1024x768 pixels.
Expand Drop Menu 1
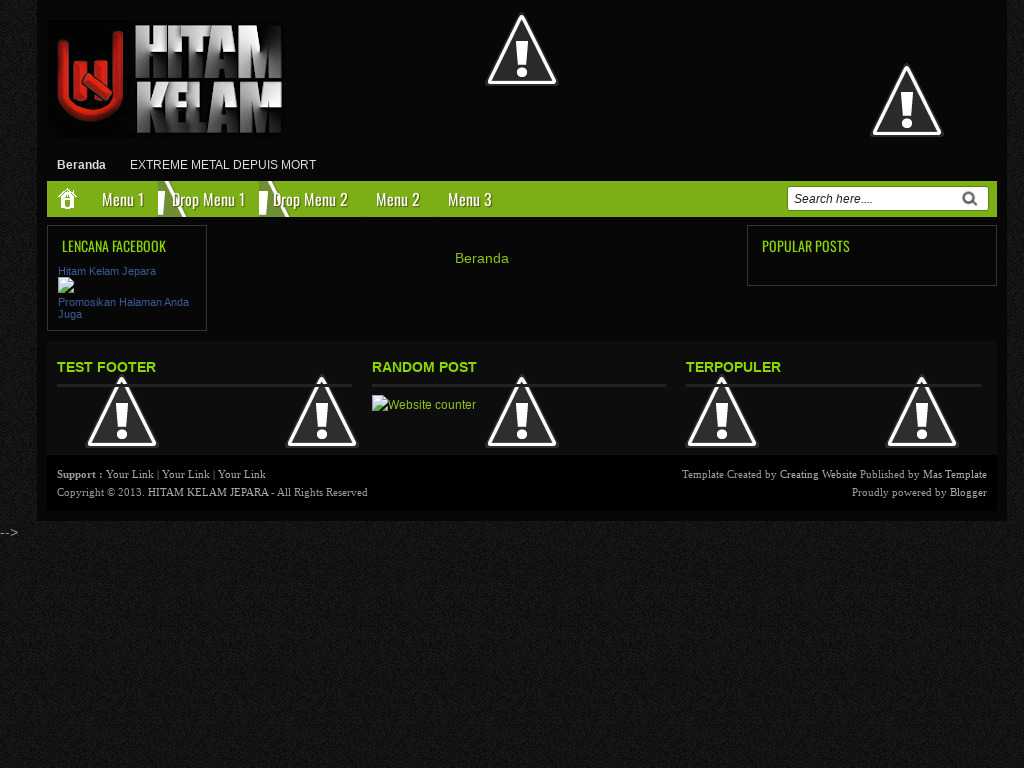tap(208, 200)
